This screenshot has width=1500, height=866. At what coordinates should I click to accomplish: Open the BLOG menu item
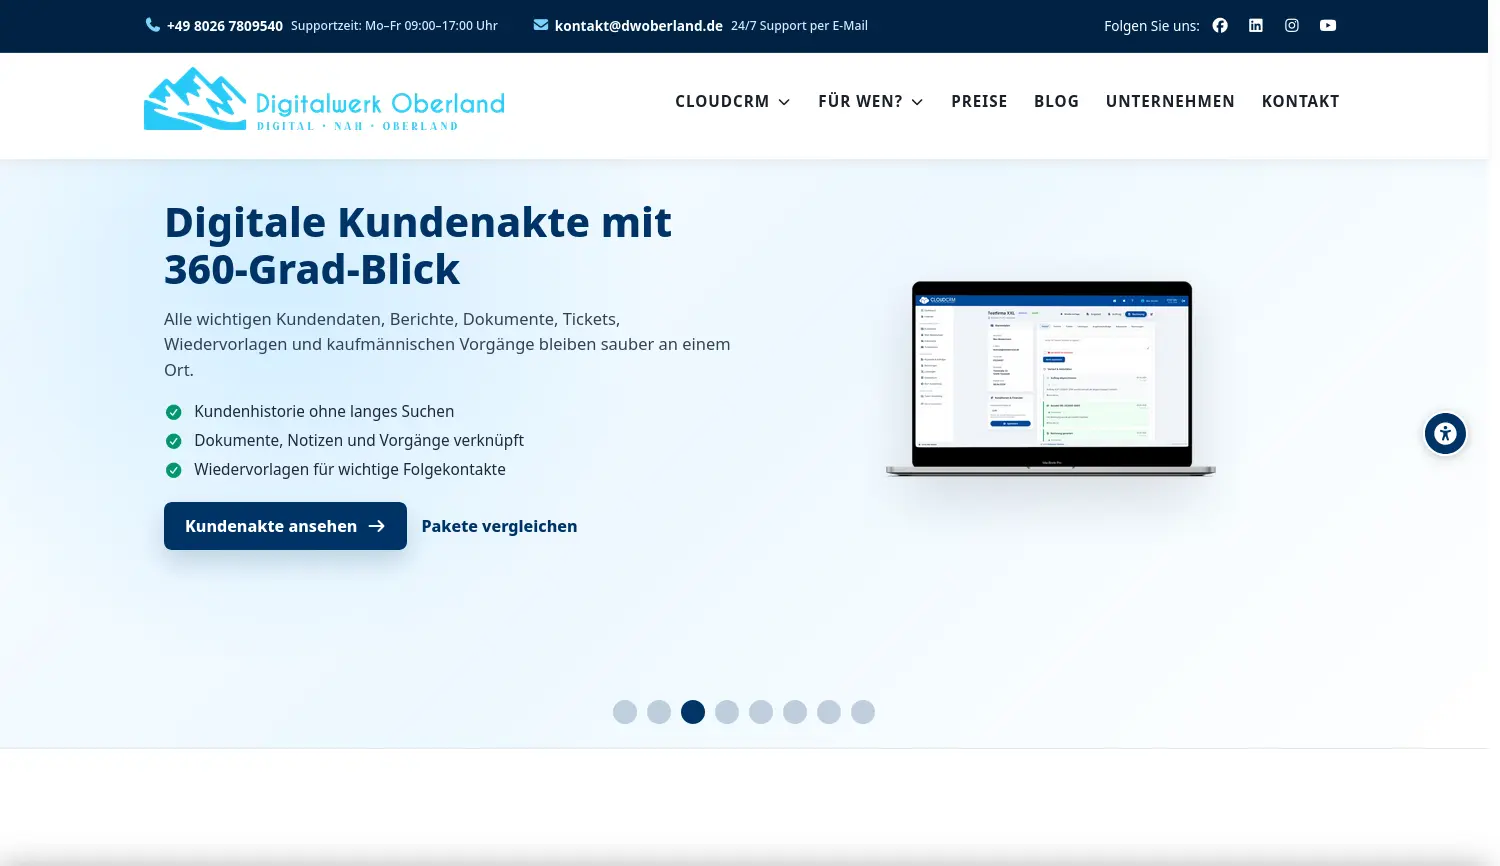[1056, 101]
